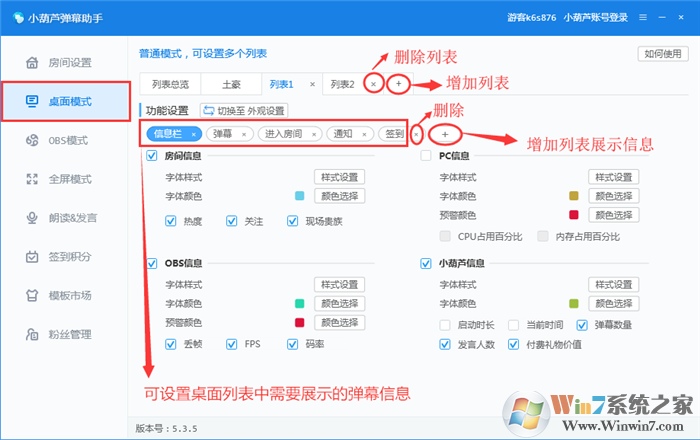This screenshot has height=440, width=700.
Task: Click the 游客k6s876 username
Action: point(532,18)
